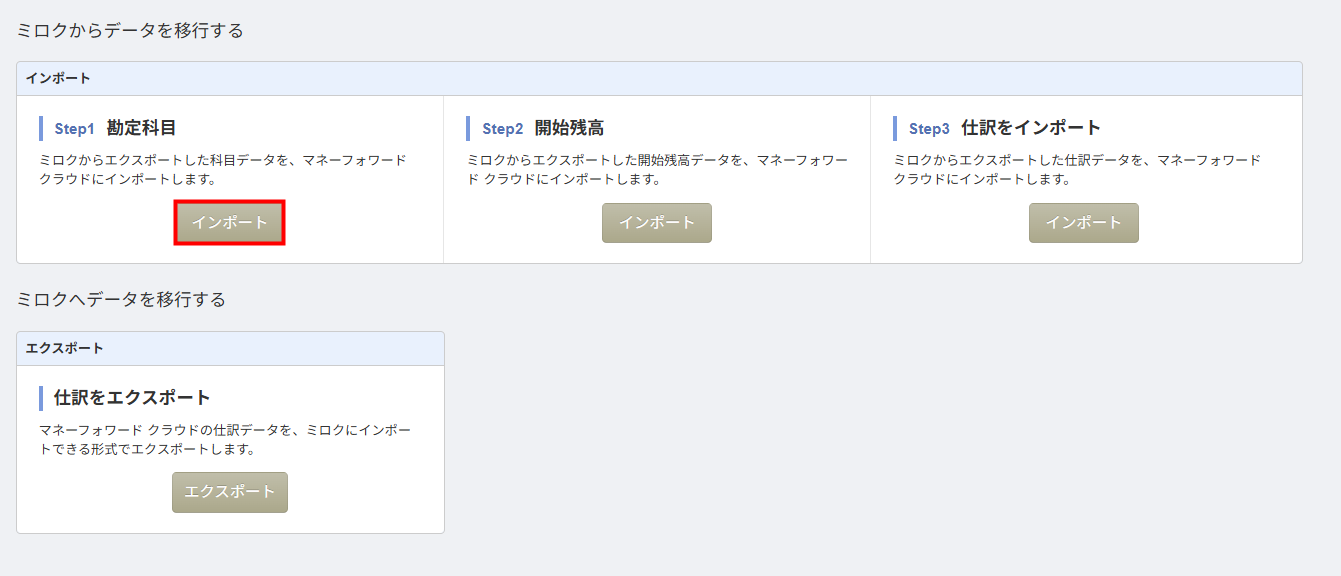Click the export description text about ミロク format
The height and width of the screenshot is (576, 1341).
click(225, 439)
